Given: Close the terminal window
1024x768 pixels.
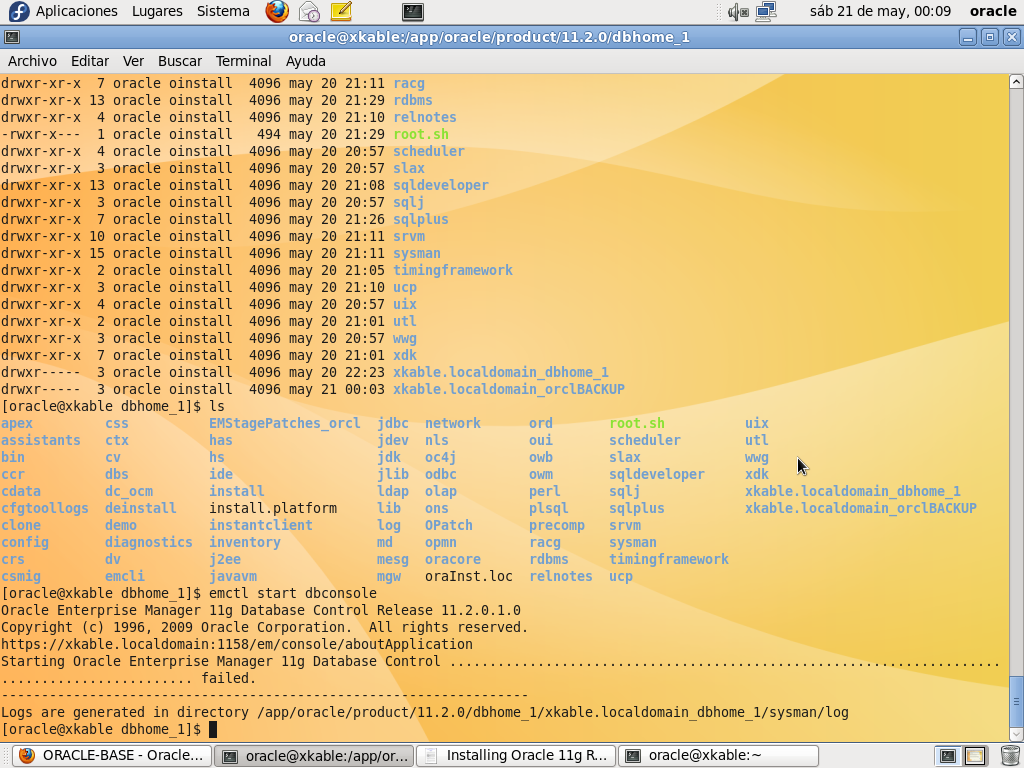Looking at the screenshot, I should (1011, 37).
